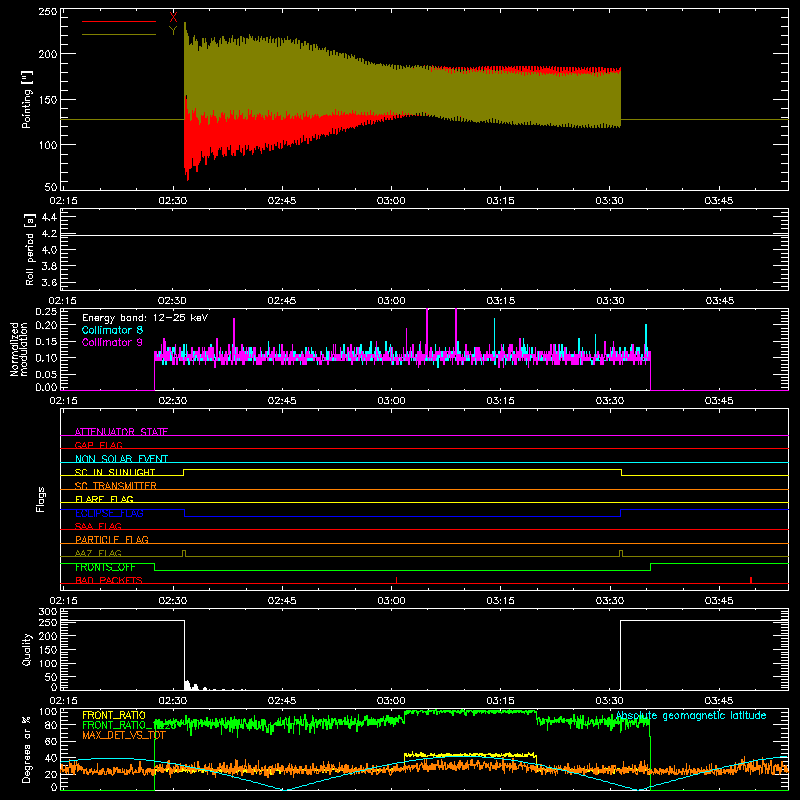This screenshot has width=800, height=800.
Task: Click the NON_SOLAR_EVENT flag label
Action: pyautogui.click(x=121, y=459)
